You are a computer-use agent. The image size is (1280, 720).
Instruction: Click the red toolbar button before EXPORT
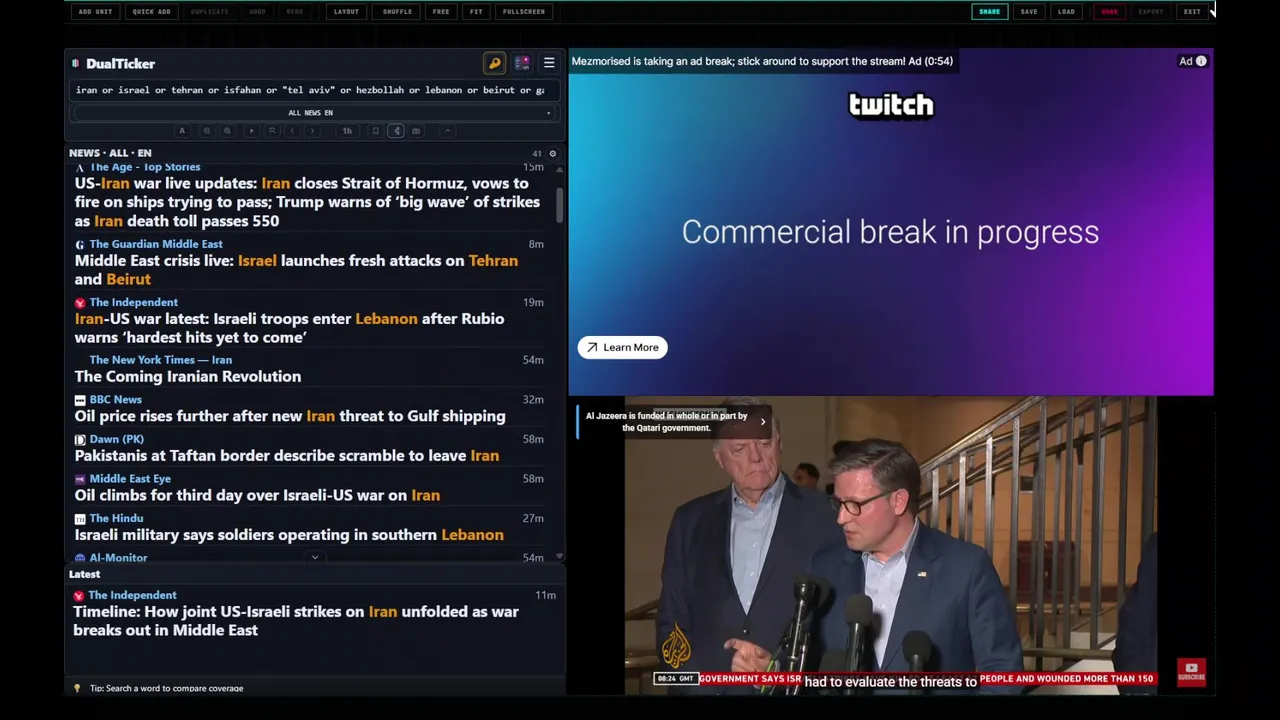pyautogui.click(x=1109, y=12)
